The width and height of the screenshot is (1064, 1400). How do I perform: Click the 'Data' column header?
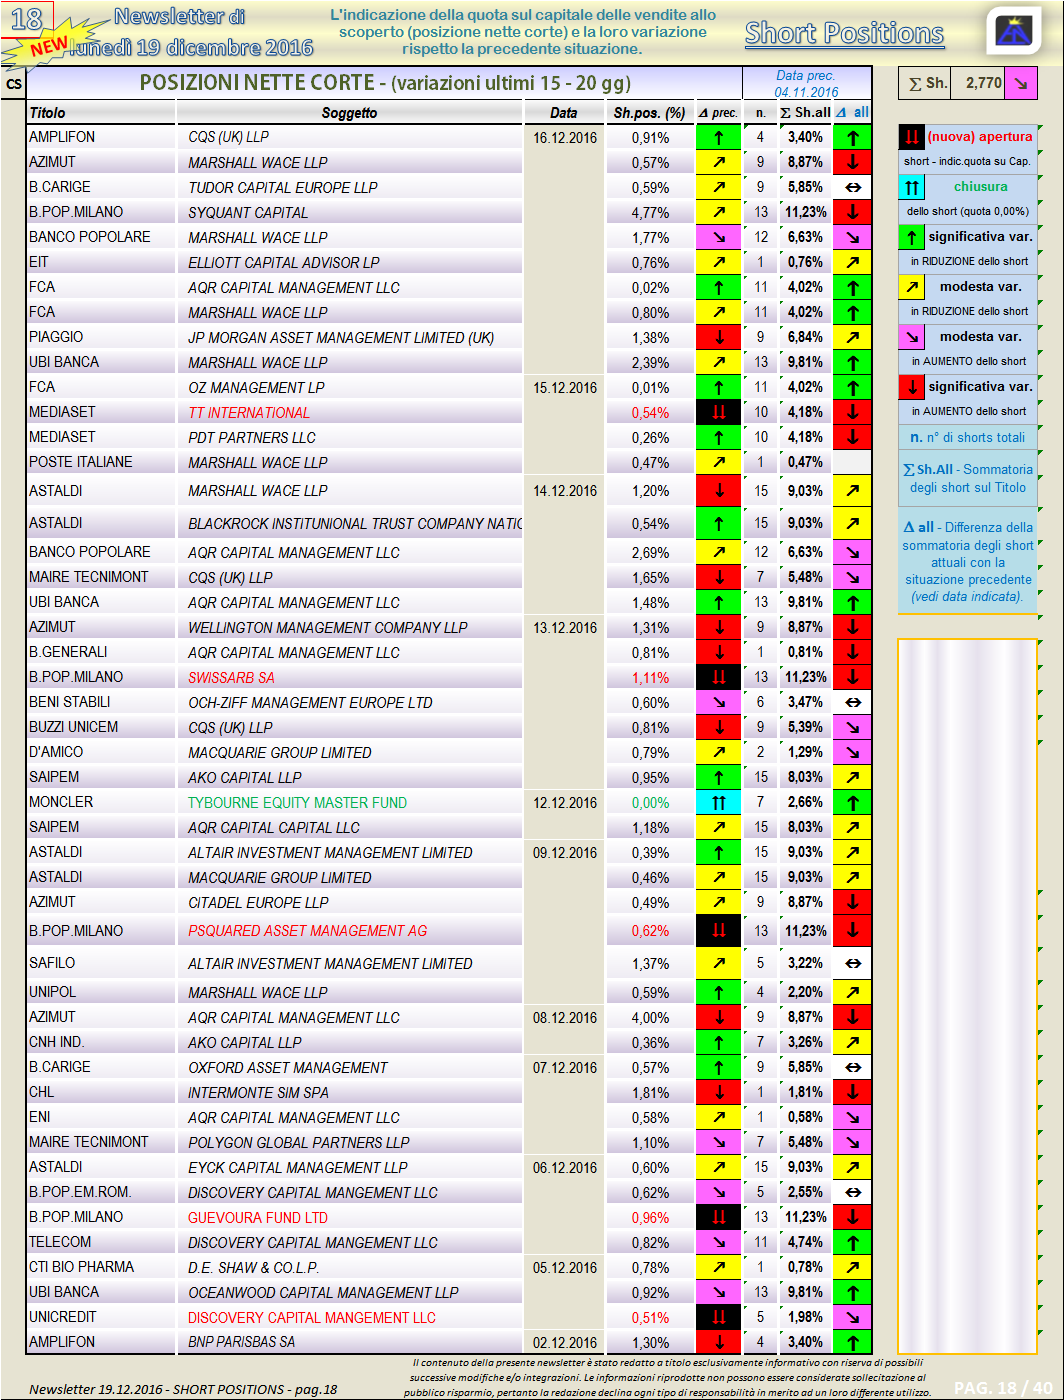pos(564,113)
